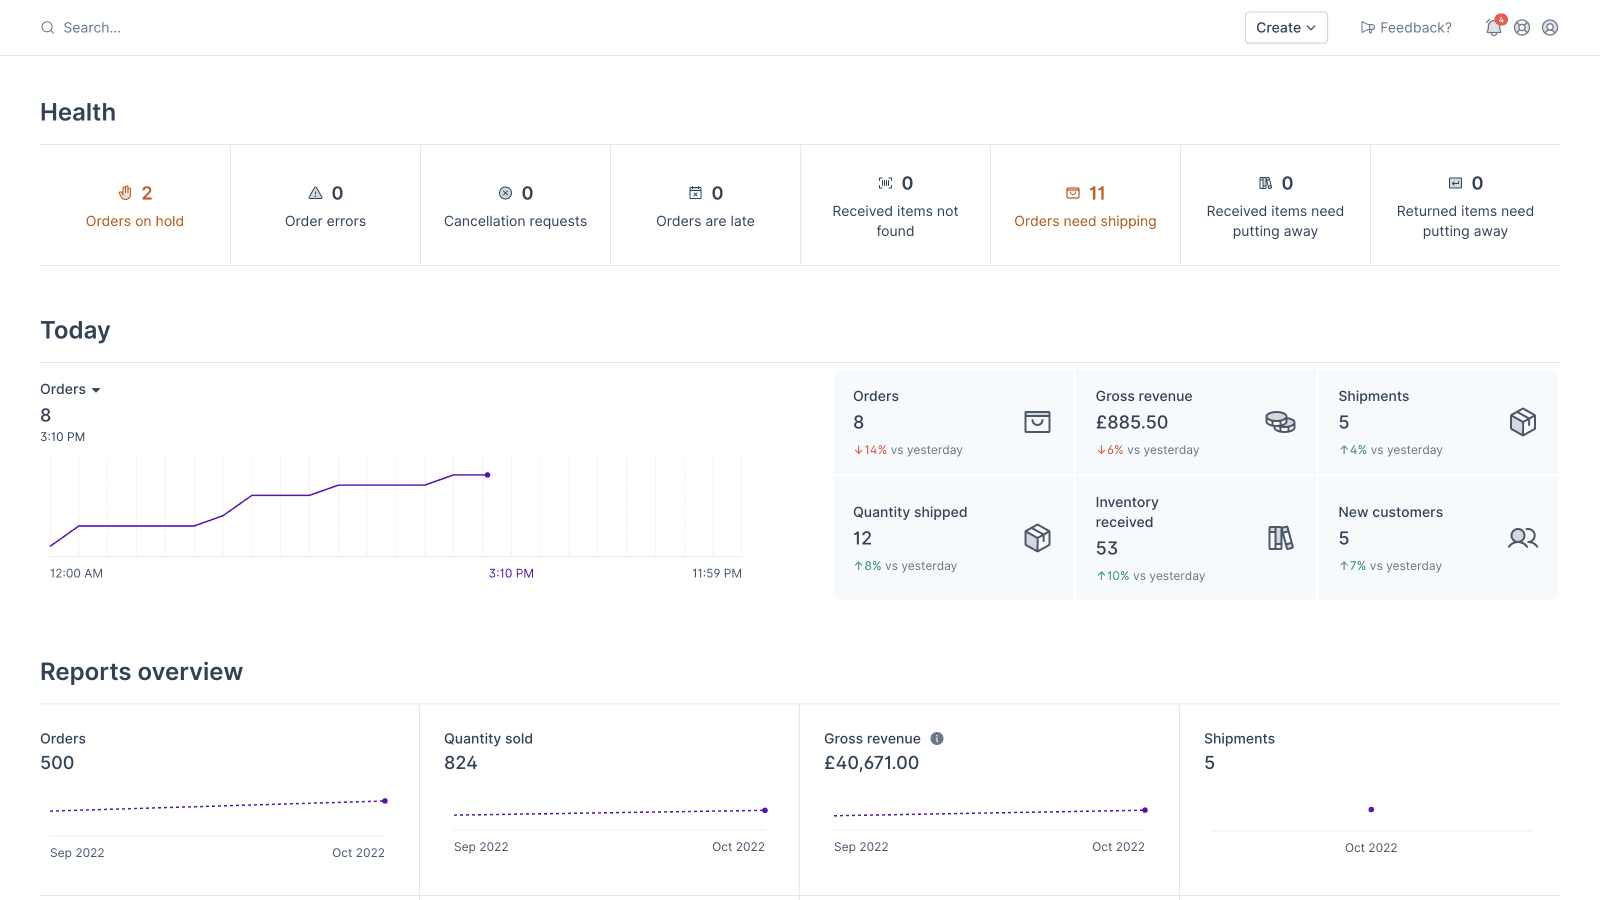Click the help icon next to notifications
This screenshot has height=900, width=1600.
(x=1521, y=27)
